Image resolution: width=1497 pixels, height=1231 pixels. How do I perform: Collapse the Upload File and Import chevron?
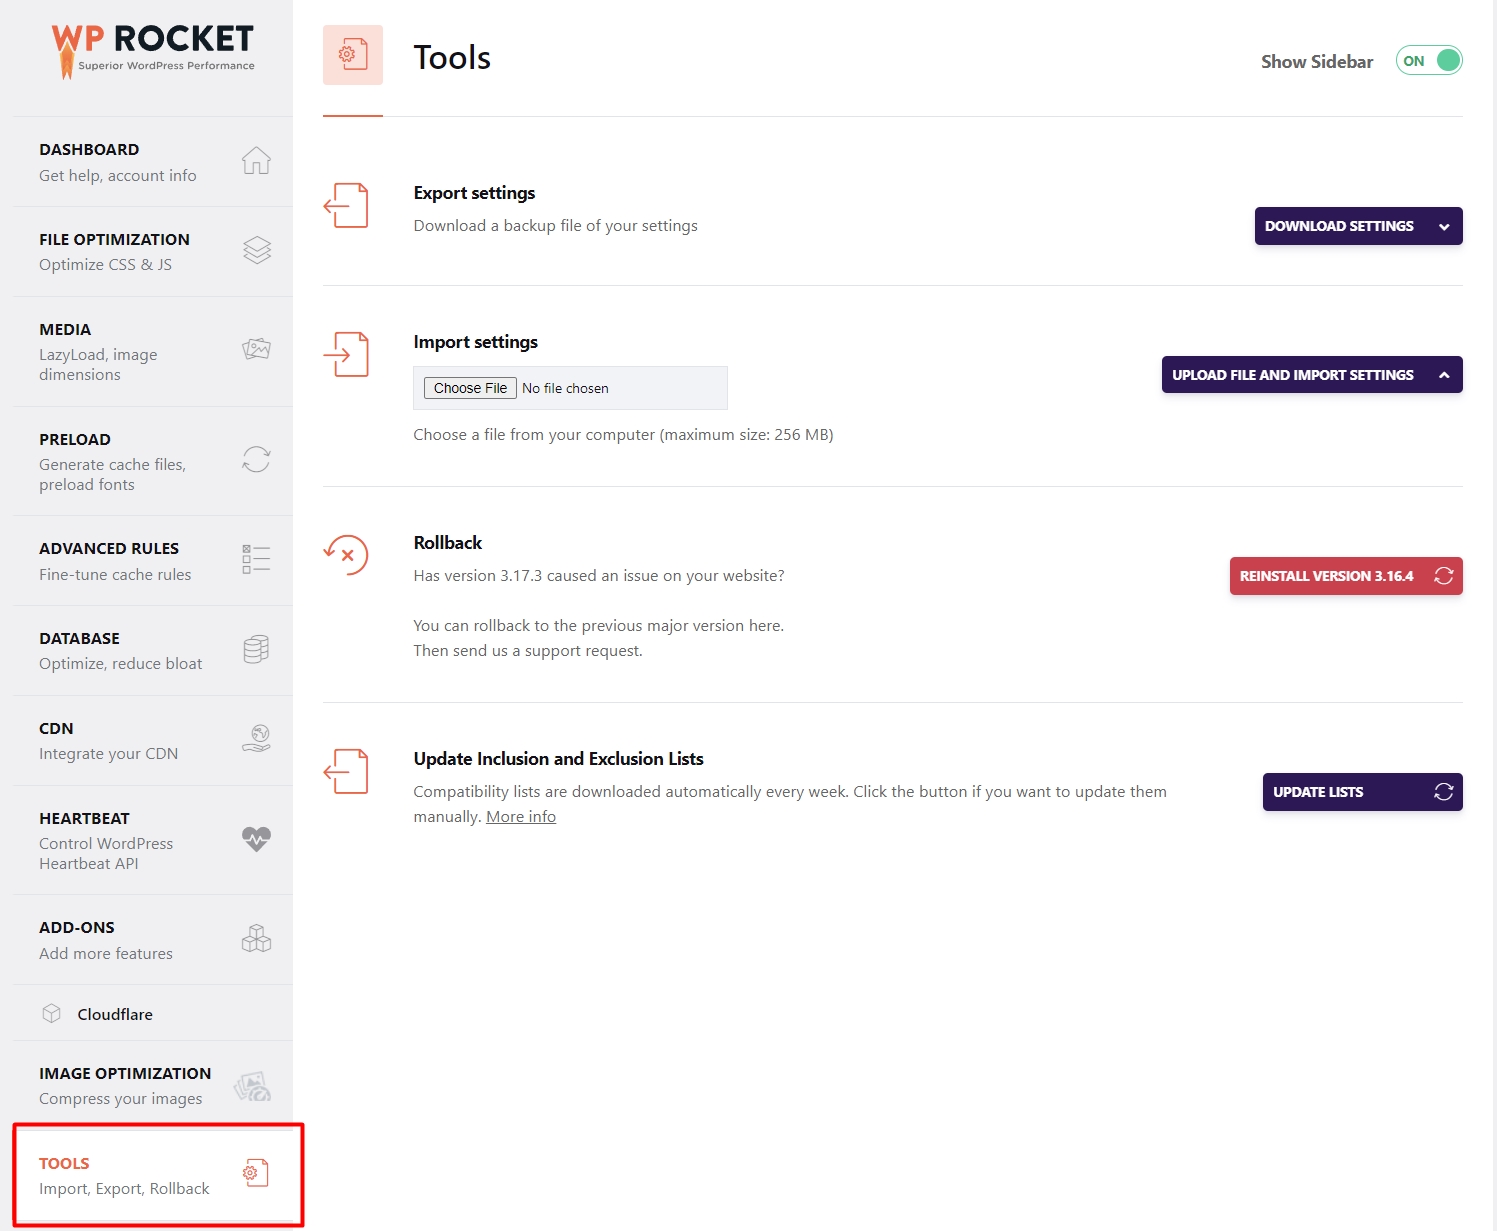pyautogui.click(x=1444, y=375)
